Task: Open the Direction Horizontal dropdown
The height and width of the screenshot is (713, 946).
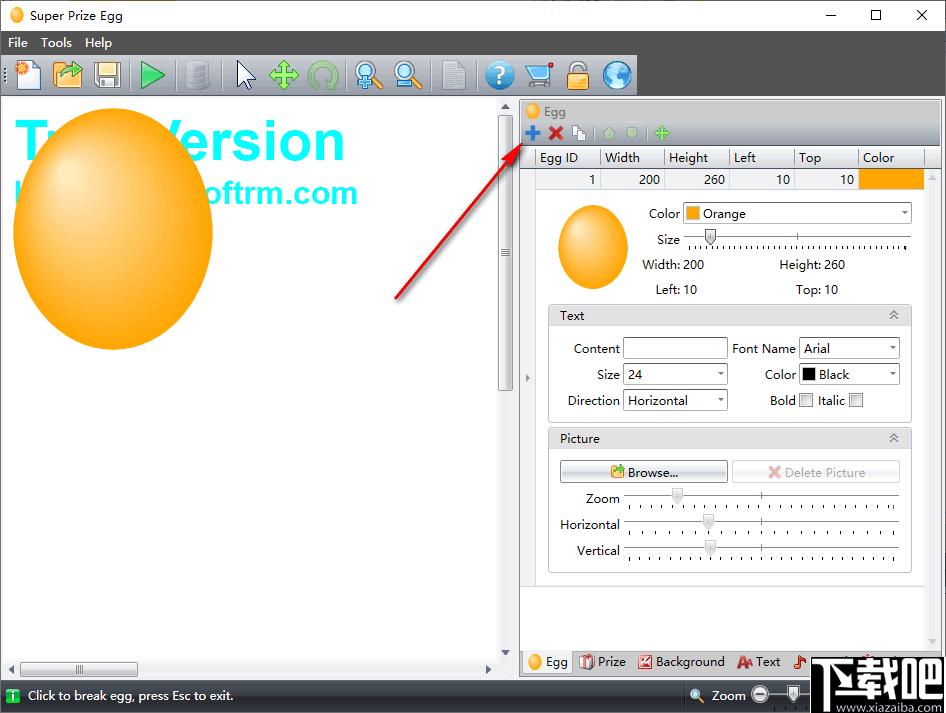Action: (x=675, y=400)
